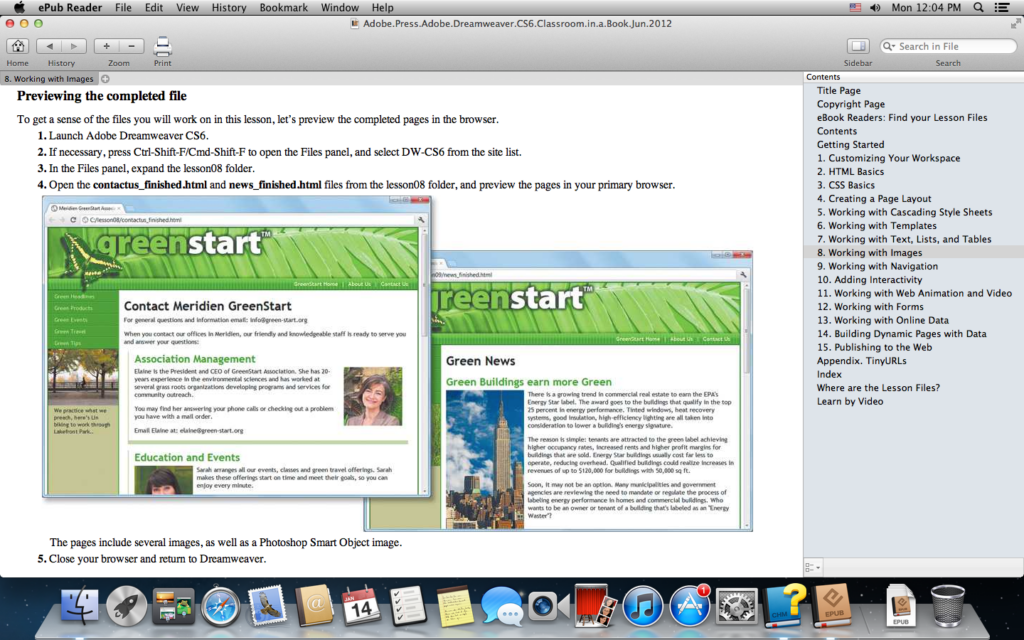Open Photo Booth in Dock
This screenshot has height=640, width=1024.
click(595, 607)
